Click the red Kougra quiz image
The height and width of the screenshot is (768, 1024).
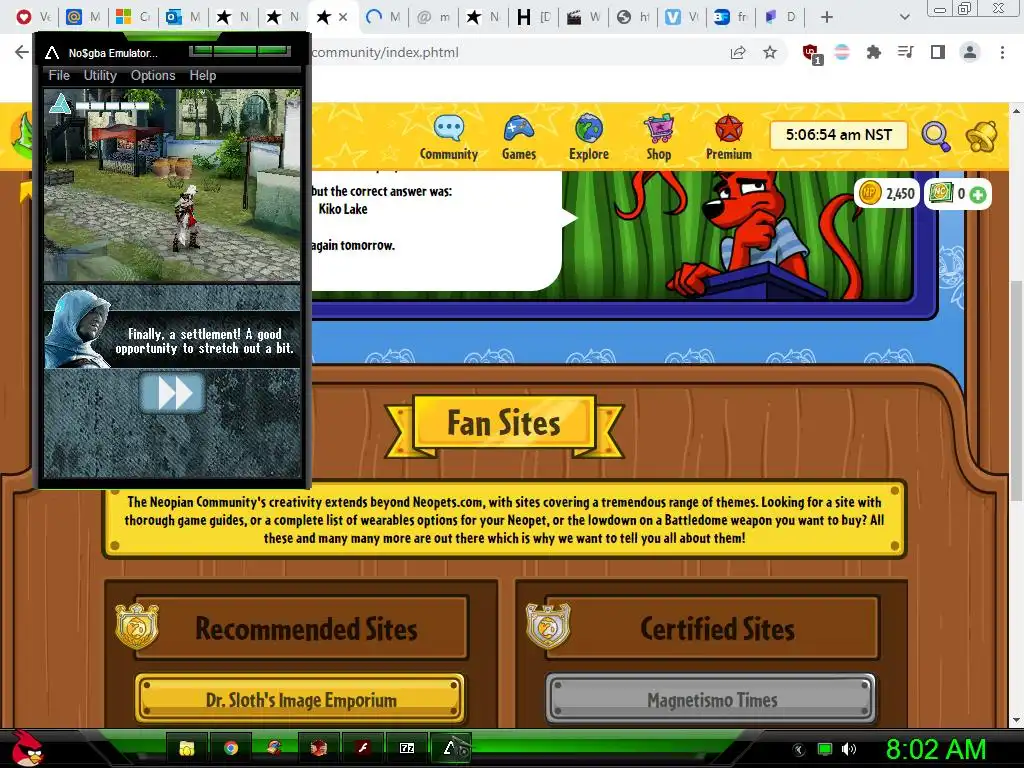[x=737, y=235]
